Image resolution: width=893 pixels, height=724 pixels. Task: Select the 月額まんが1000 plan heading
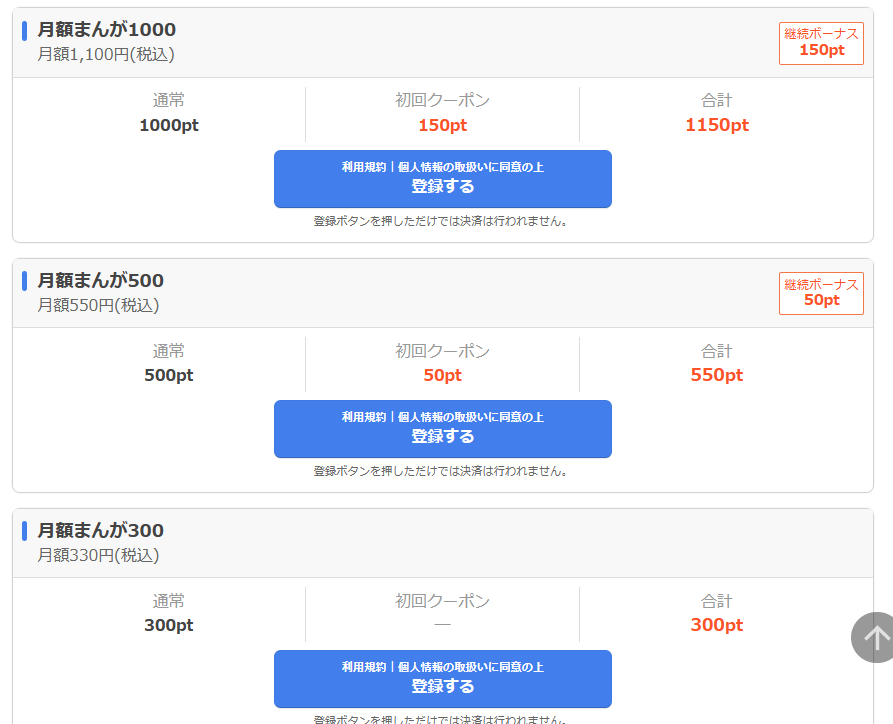(x=107, y=30)
